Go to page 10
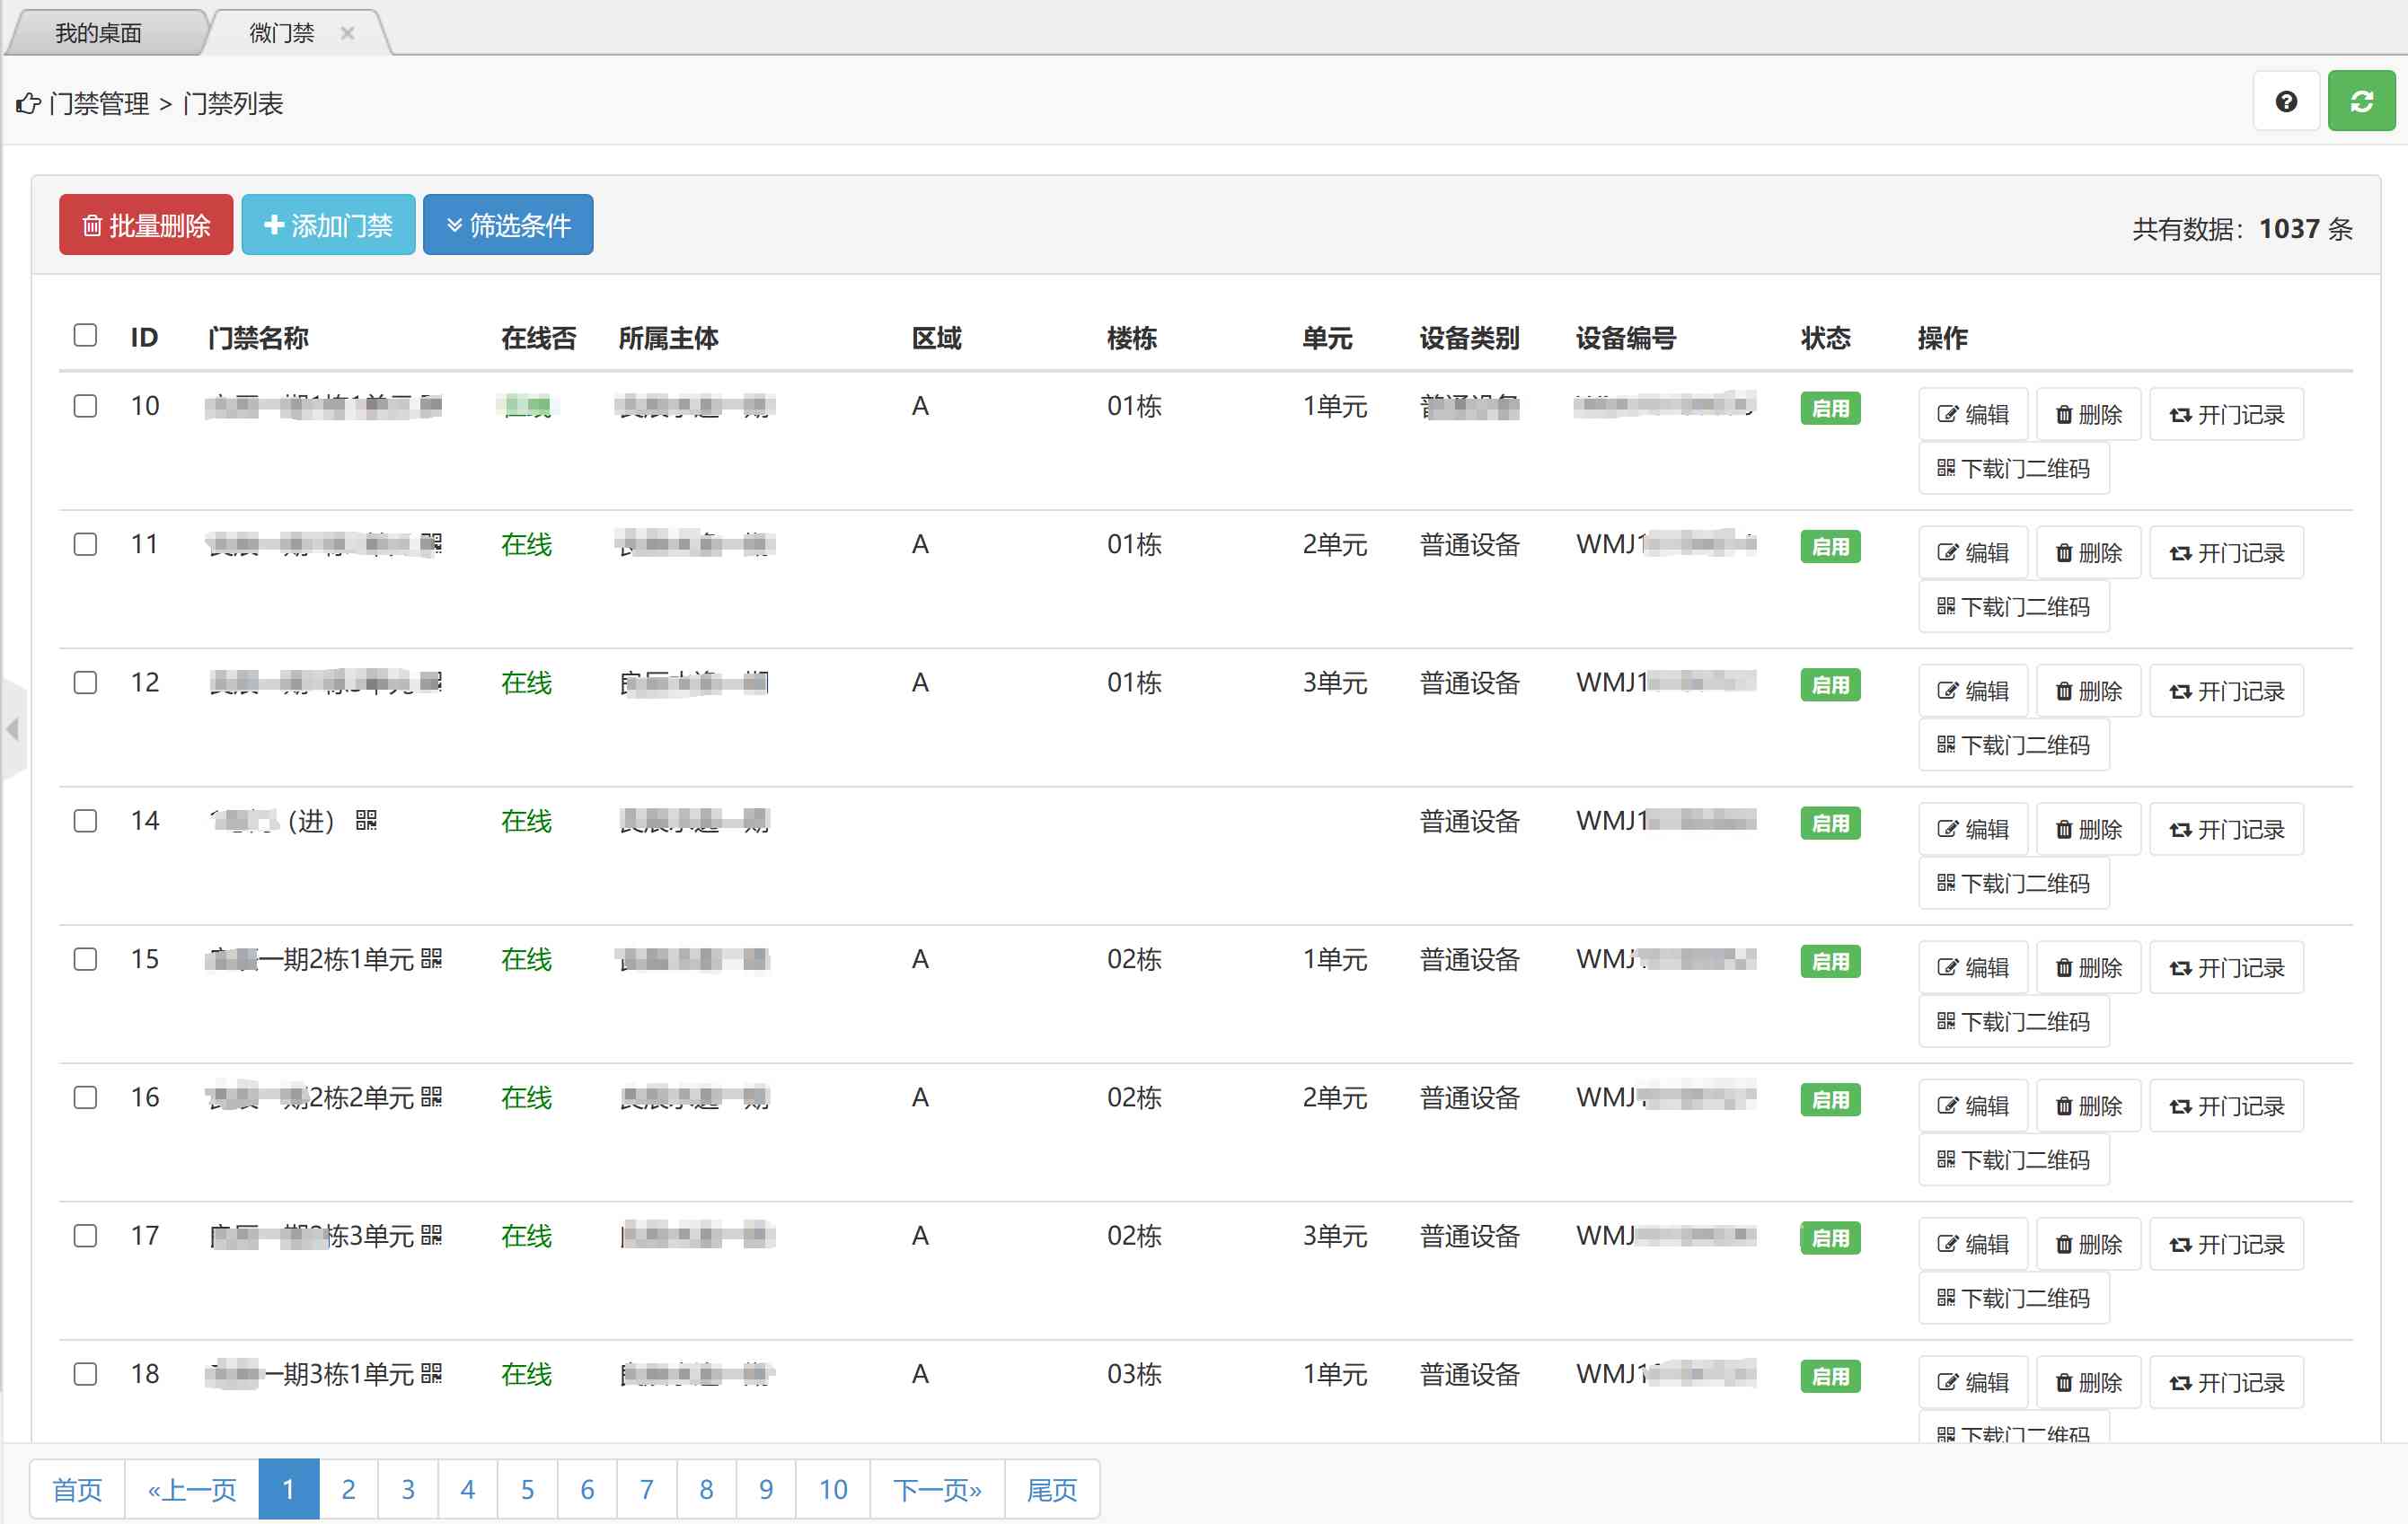Image resolution: width=2408 pixels, height=1524 pixels. point(833,1489)
